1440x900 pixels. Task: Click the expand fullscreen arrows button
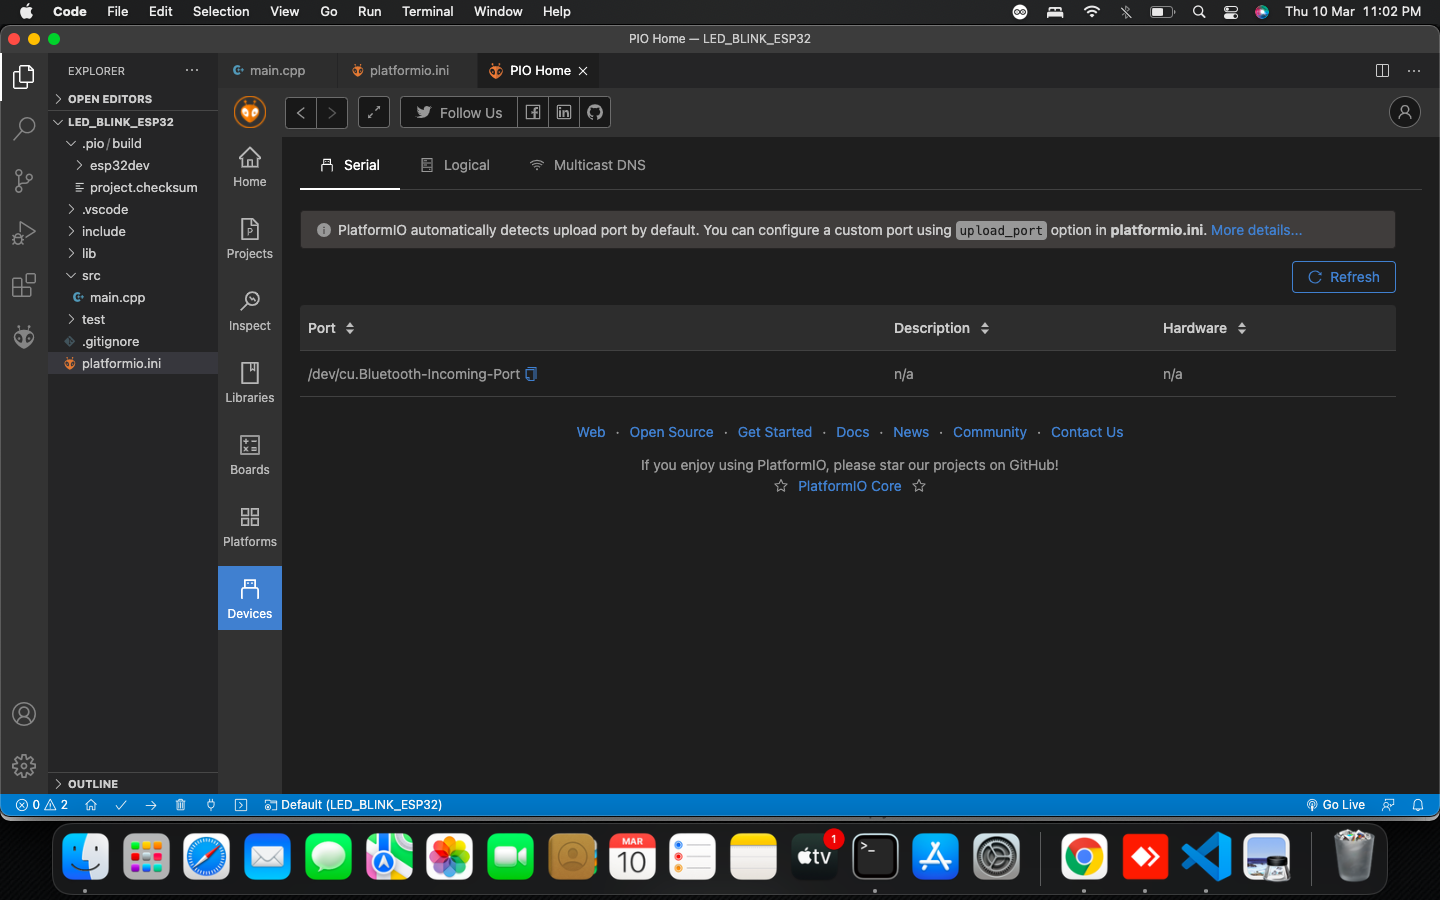point(374,113)
